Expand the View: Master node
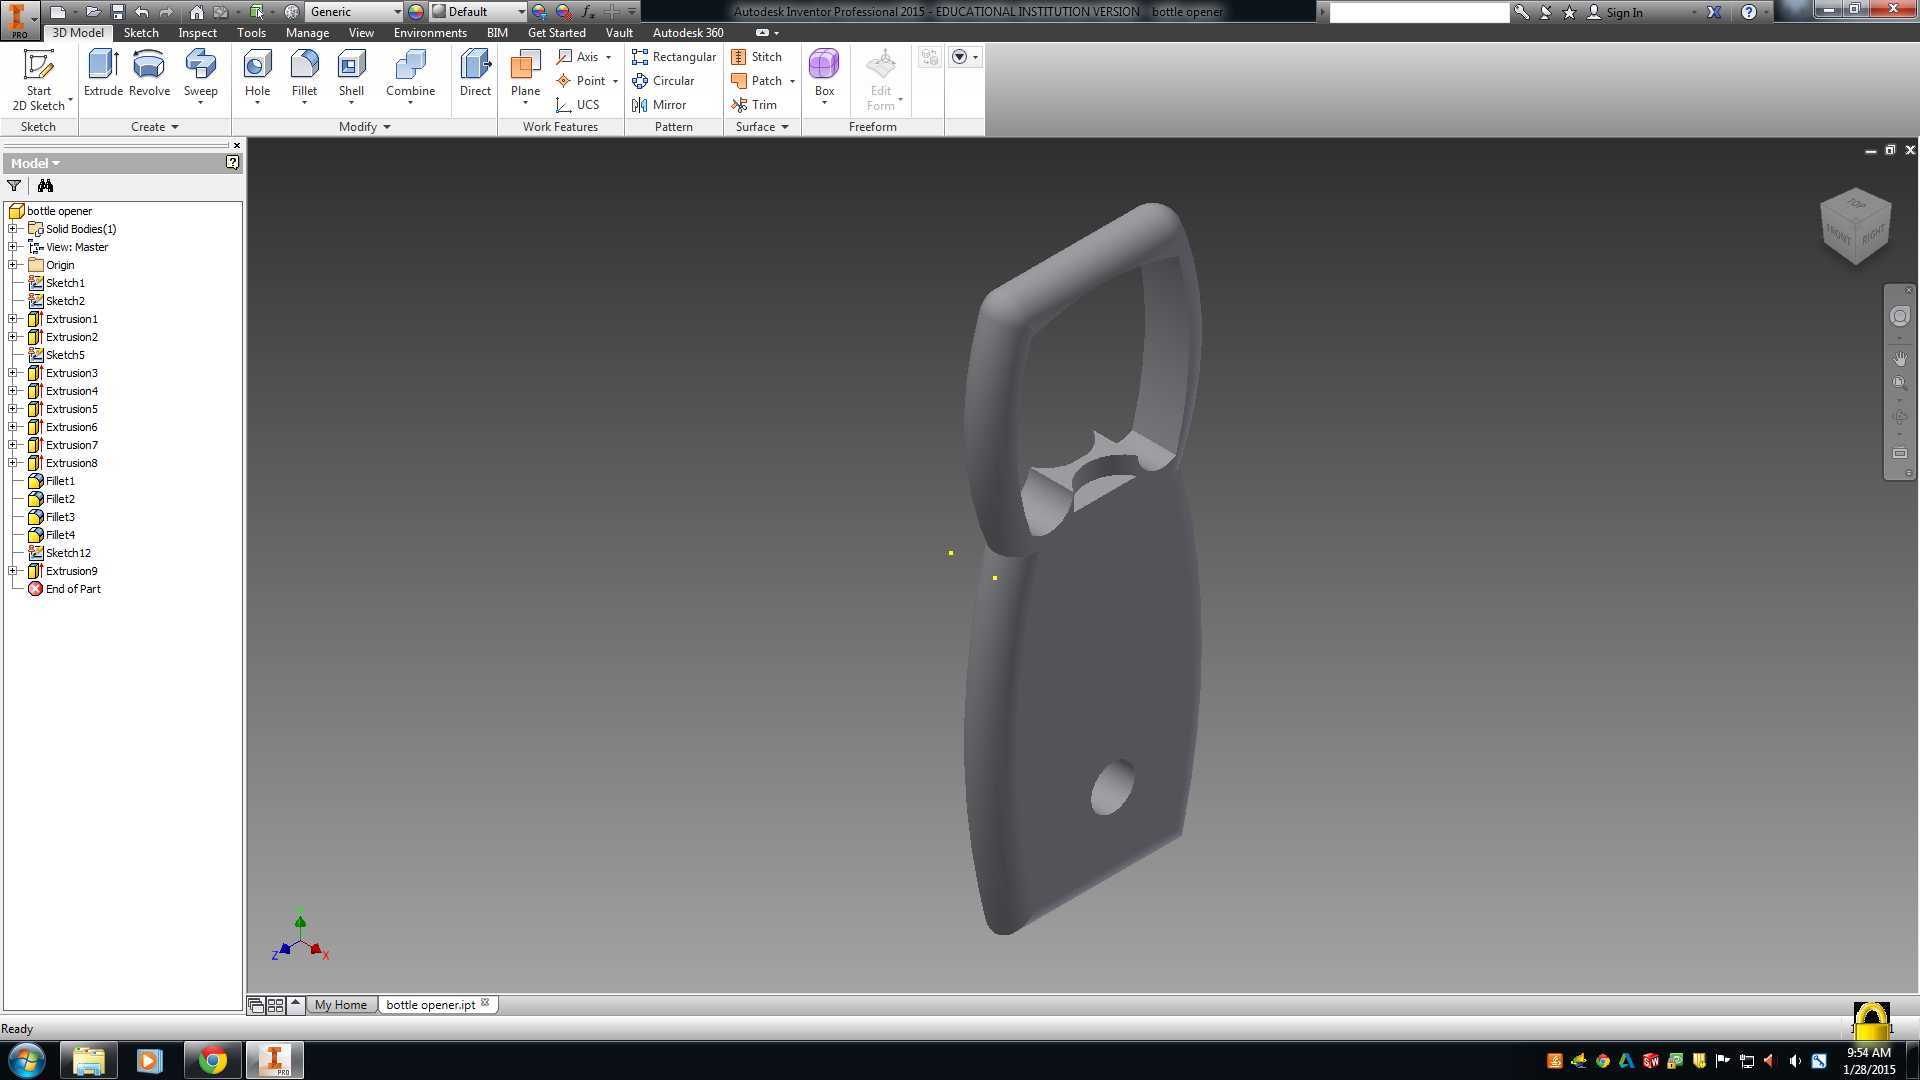 pyautogui.click(x=13, y=247)
